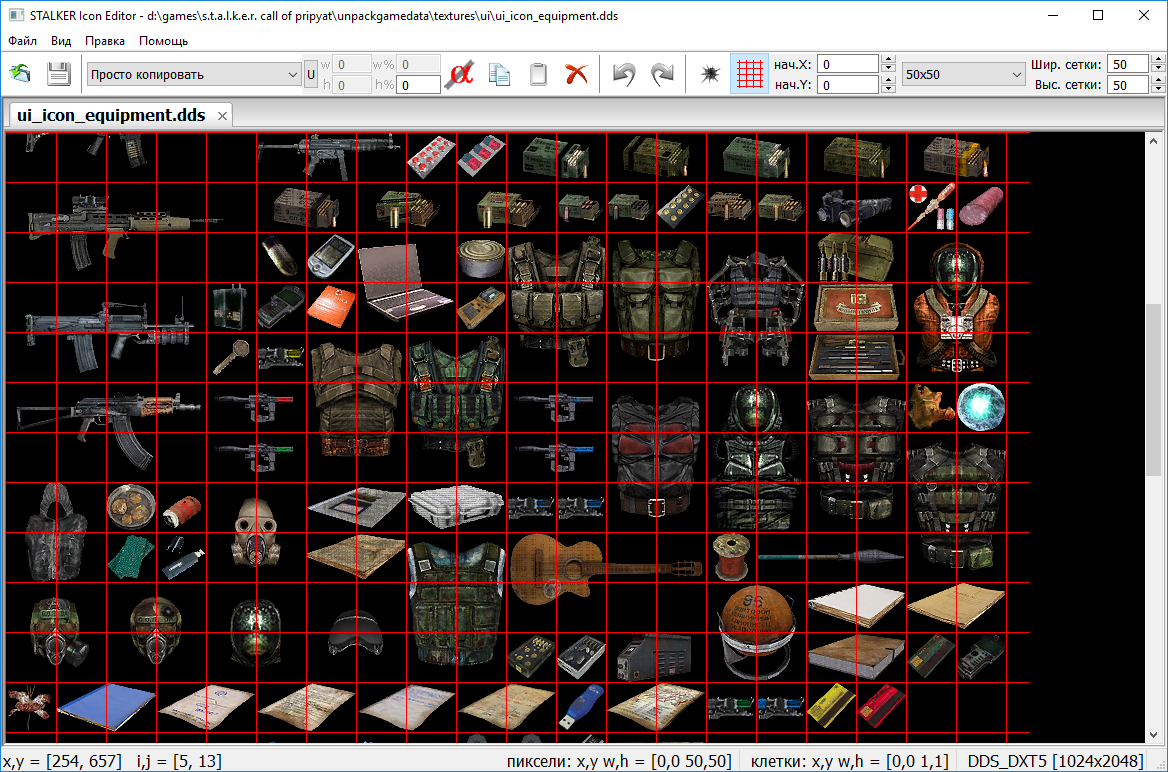Click the scrollbar down arrow

tap(1153, 735)
